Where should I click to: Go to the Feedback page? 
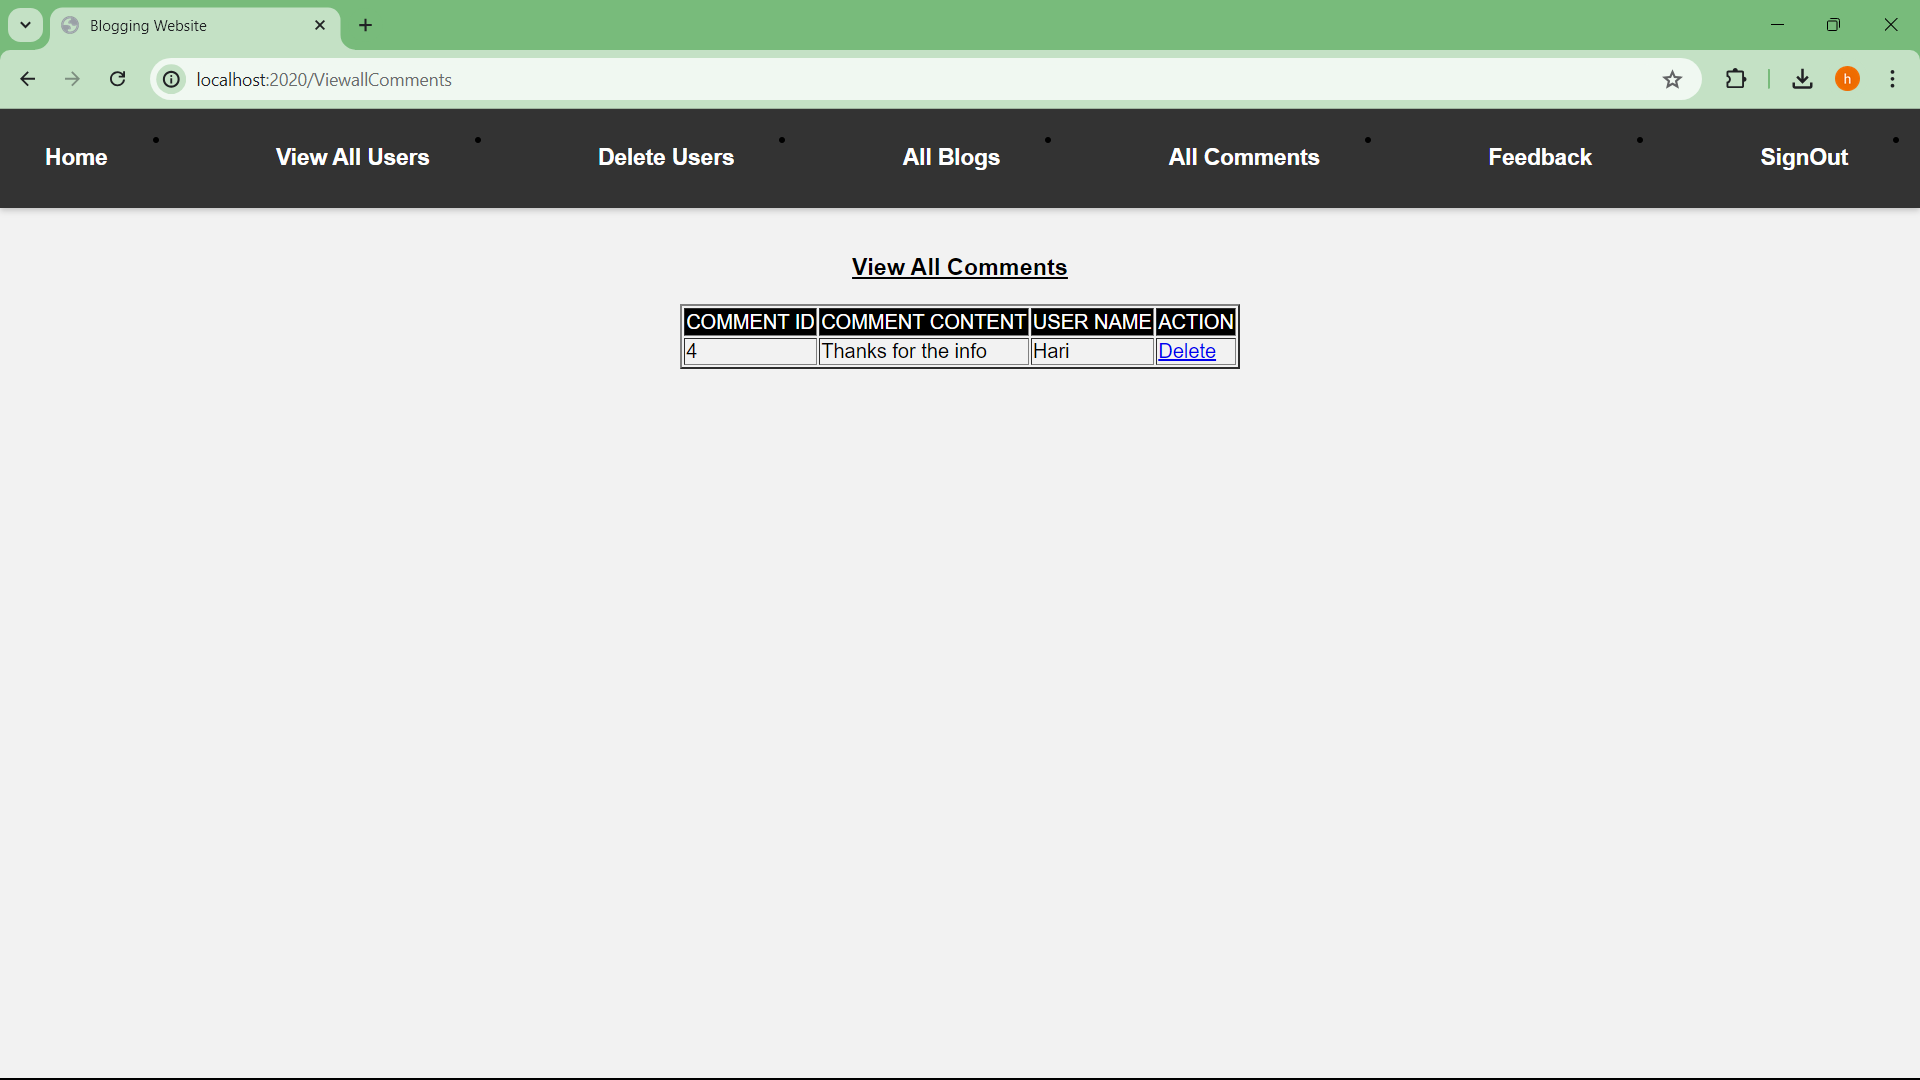pyautogui.click(x=1540, y=157)
